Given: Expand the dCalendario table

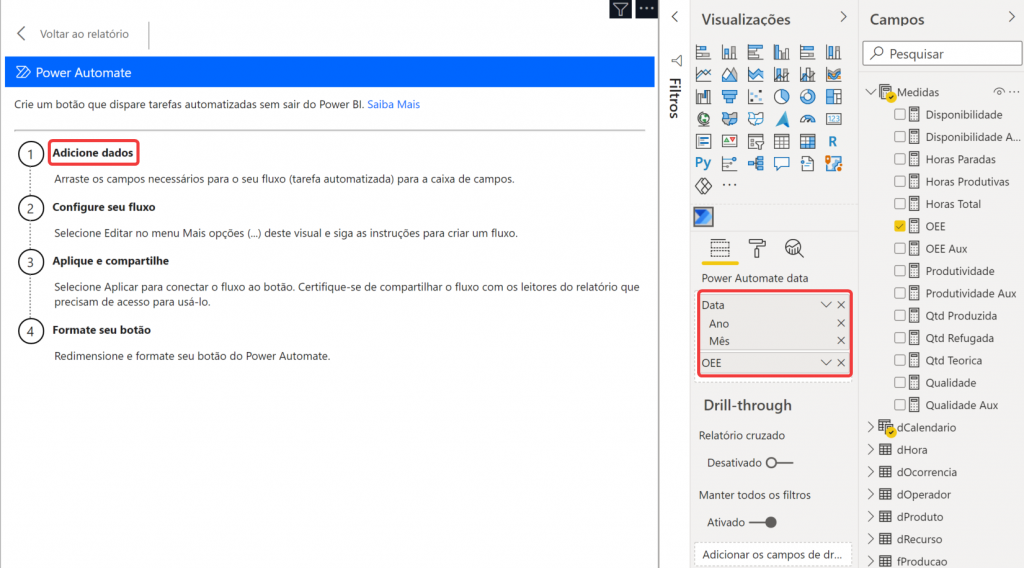Looking at the screenshot, I should click(870, 427).
